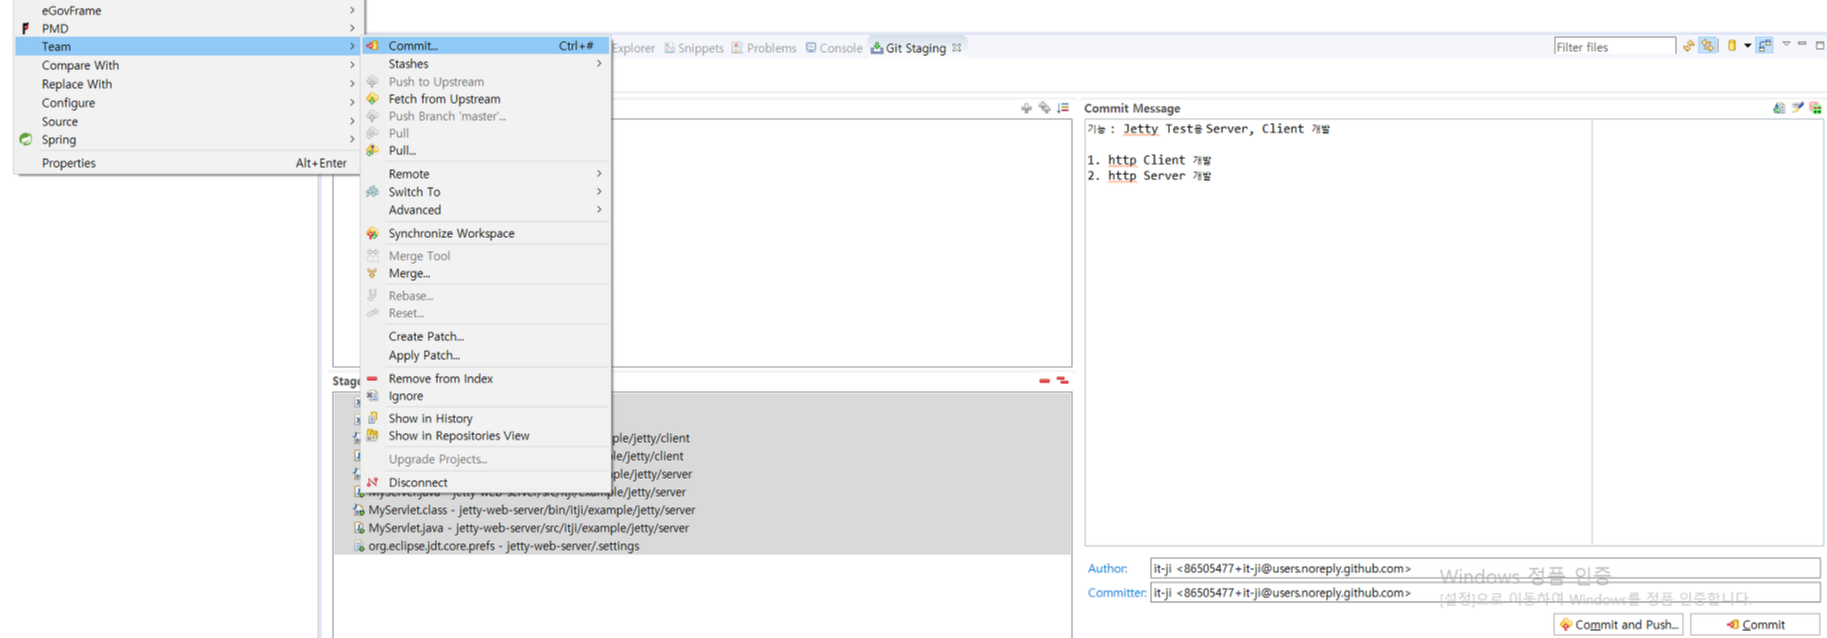Open the Source context submenu

tap(187, 121)
